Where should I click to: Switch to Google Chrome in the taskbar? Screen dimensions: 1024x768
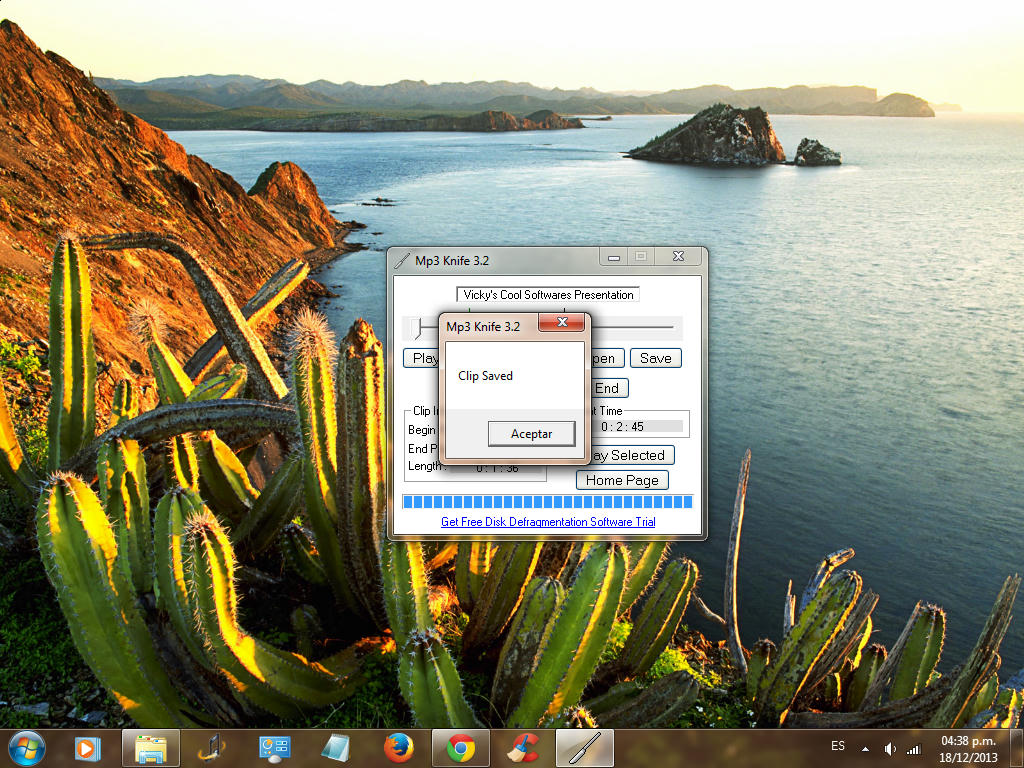coord(460,747)
